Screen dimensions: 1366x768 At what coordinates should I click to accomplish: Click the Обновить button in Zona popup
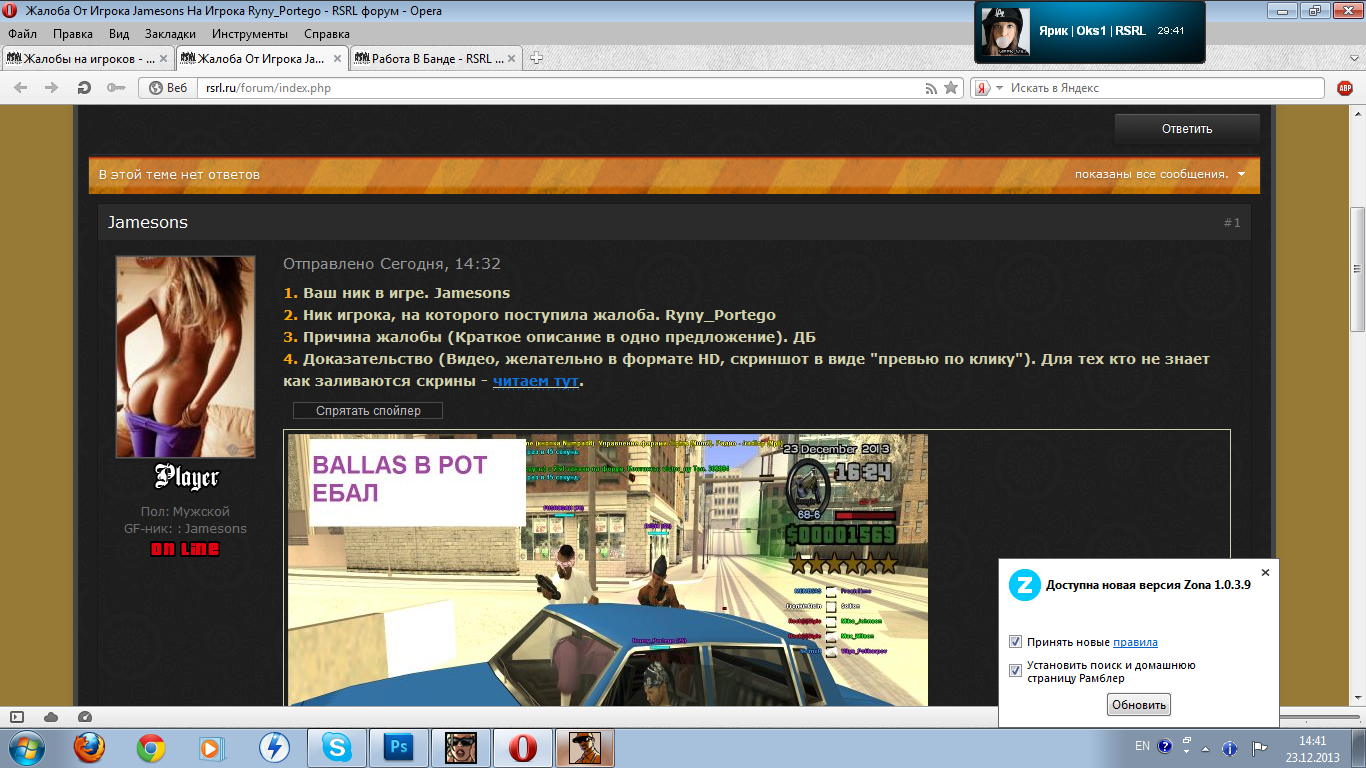pos(1139,705)
